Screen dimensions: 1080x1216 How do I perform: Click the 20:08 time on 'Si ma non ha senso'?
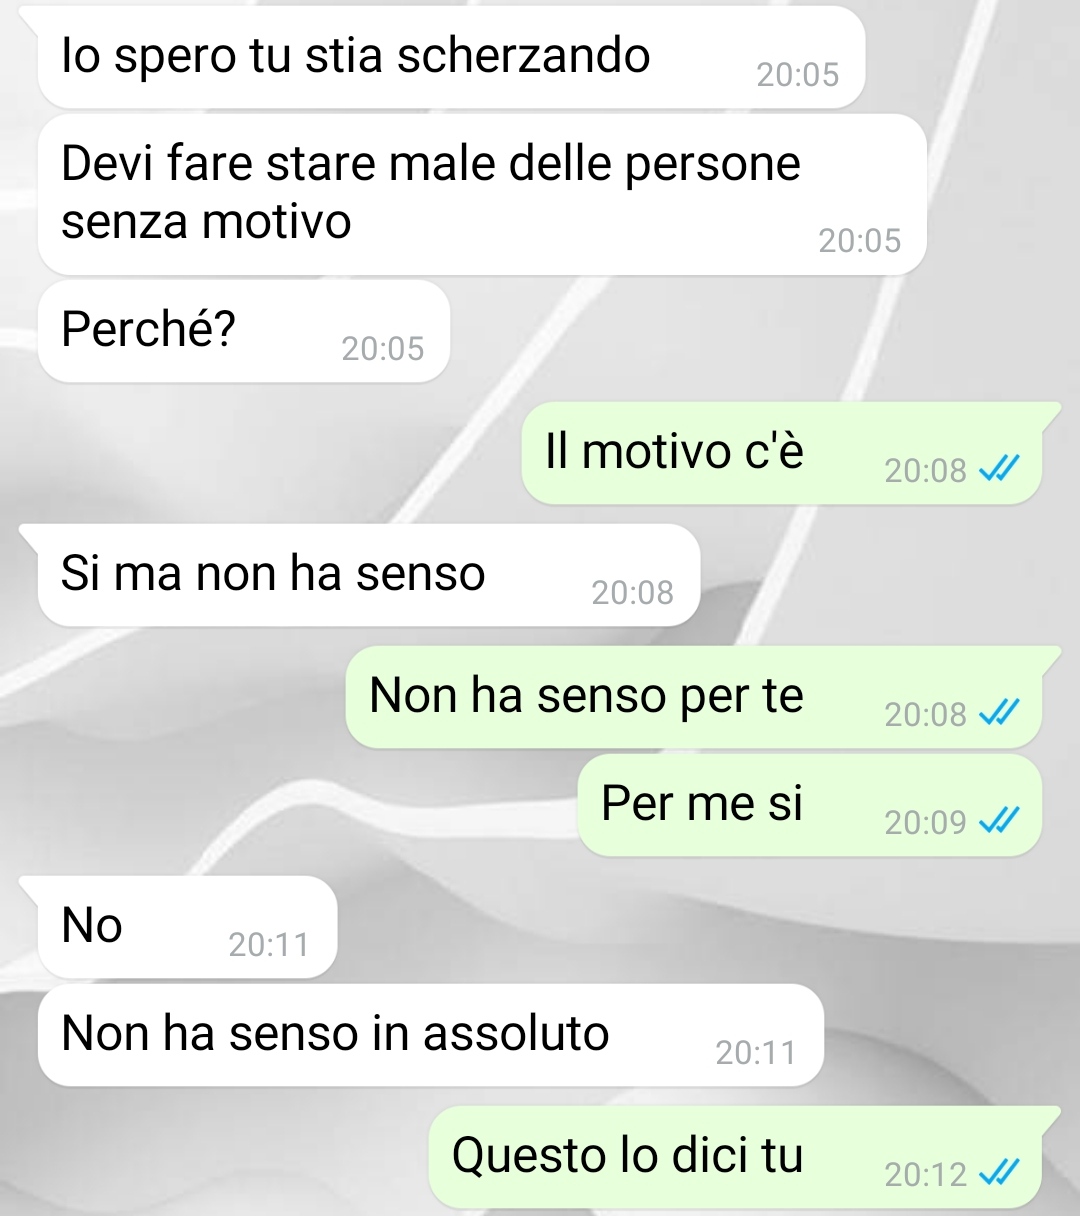pyautogui.click(x=633, y=592)
